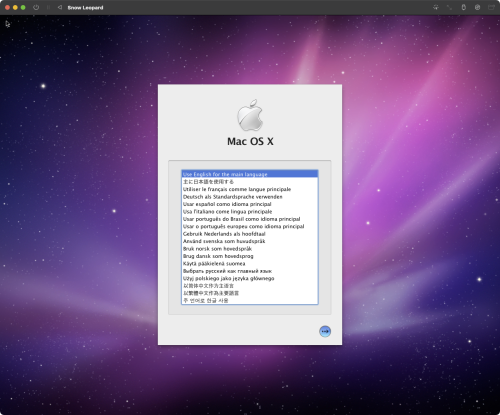Select the Simplified Chinese language row
Image resolution: width=500 pixels, height=415 pixels.
(x=250, y=286)
